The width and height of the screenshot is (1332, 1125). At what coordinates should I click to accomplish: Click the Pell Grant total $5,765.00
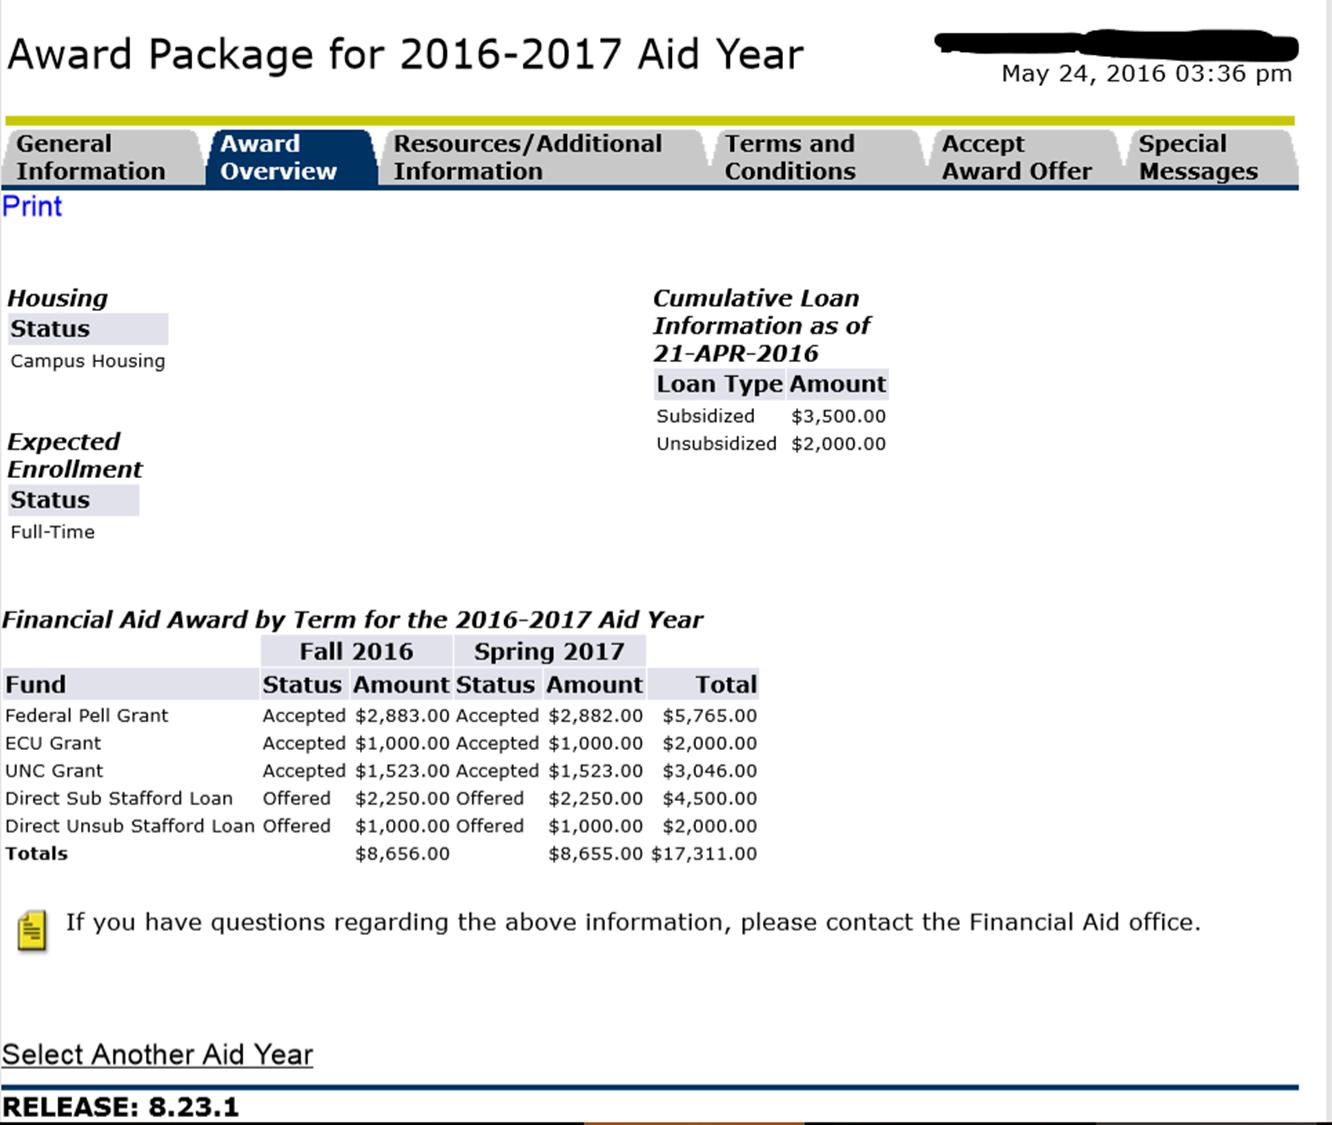710,716
